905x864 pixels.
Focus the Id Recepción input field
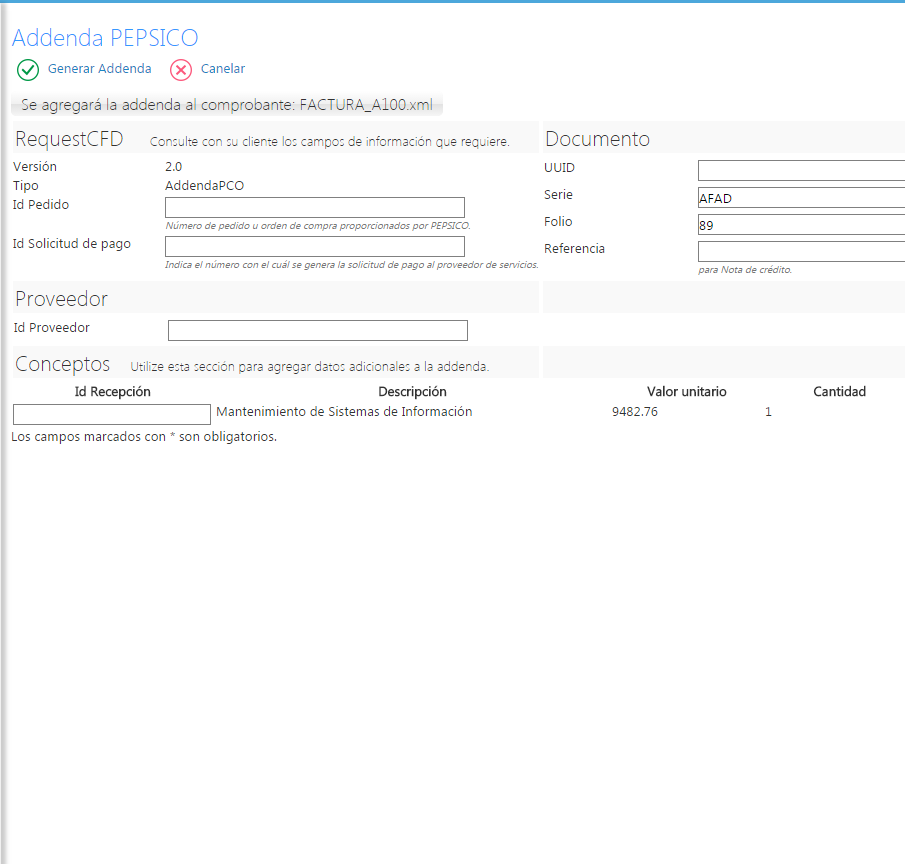pos(112,414)
